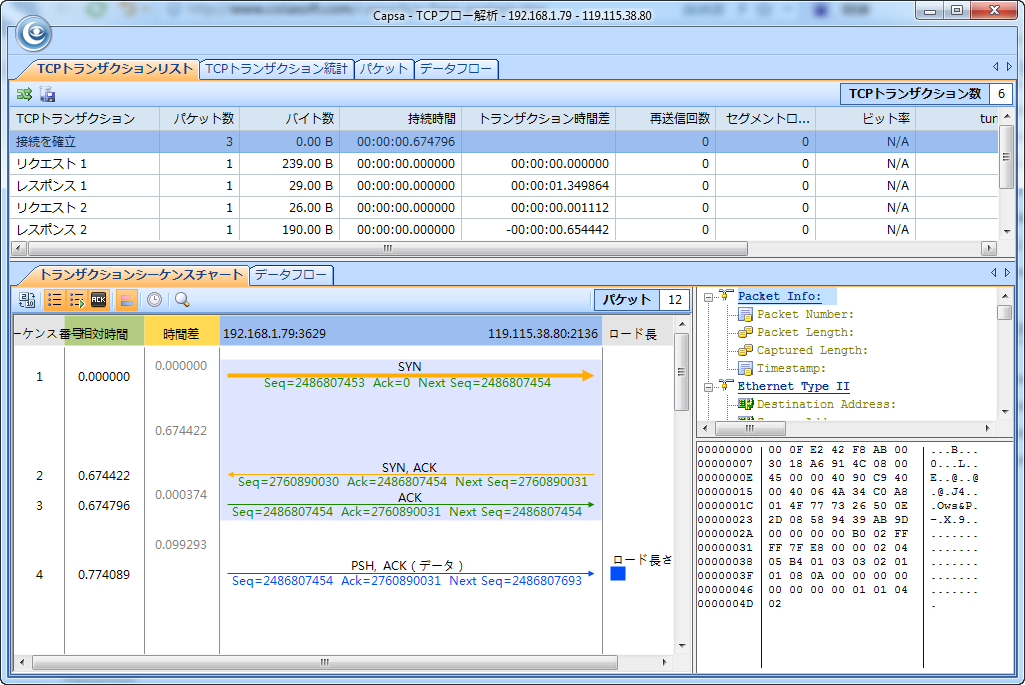
Task: Click the magnifier search icon in chart toolbar
Action: [x=182, y=299]
